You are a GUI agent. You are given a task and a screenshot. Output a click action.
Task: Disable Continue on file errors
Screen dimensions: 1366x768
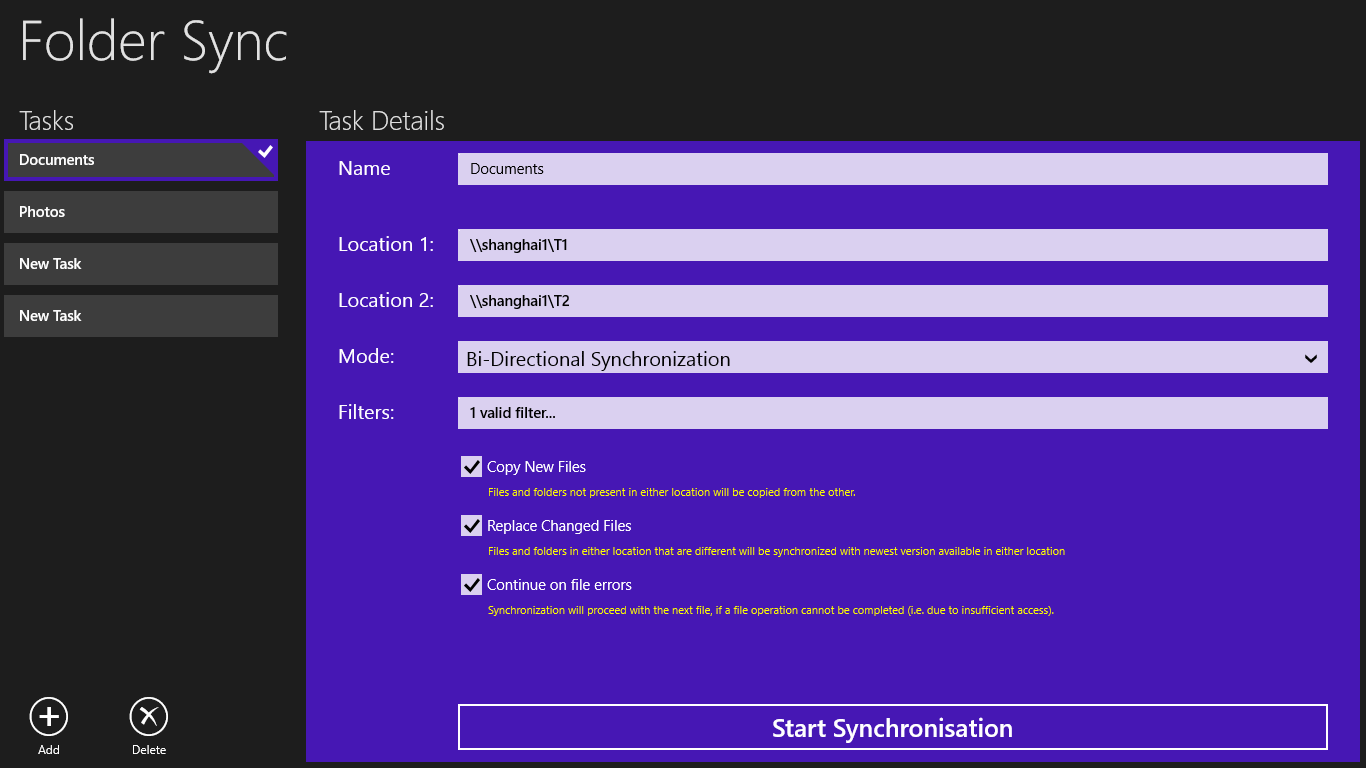coord(471,584)
